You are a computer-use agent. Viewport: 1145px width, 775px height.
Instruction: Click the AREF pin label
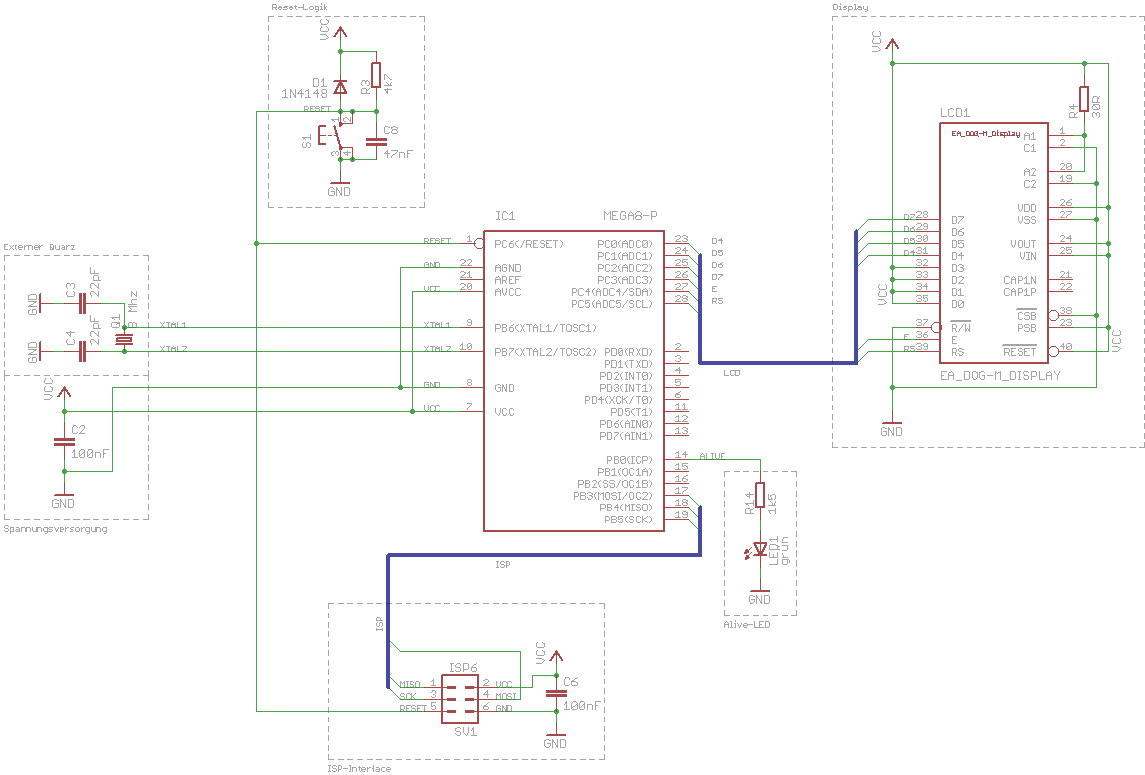[x=508, y=280]
